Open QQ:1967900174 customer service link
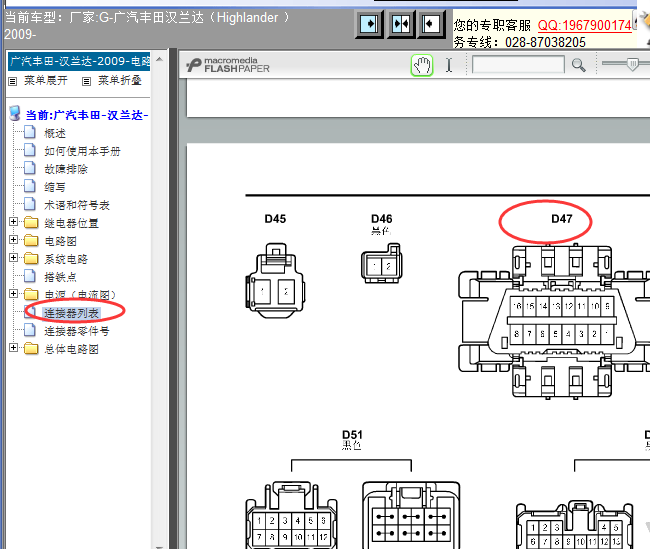The height and width of the screenshot is (549, 650). (585, 25)
